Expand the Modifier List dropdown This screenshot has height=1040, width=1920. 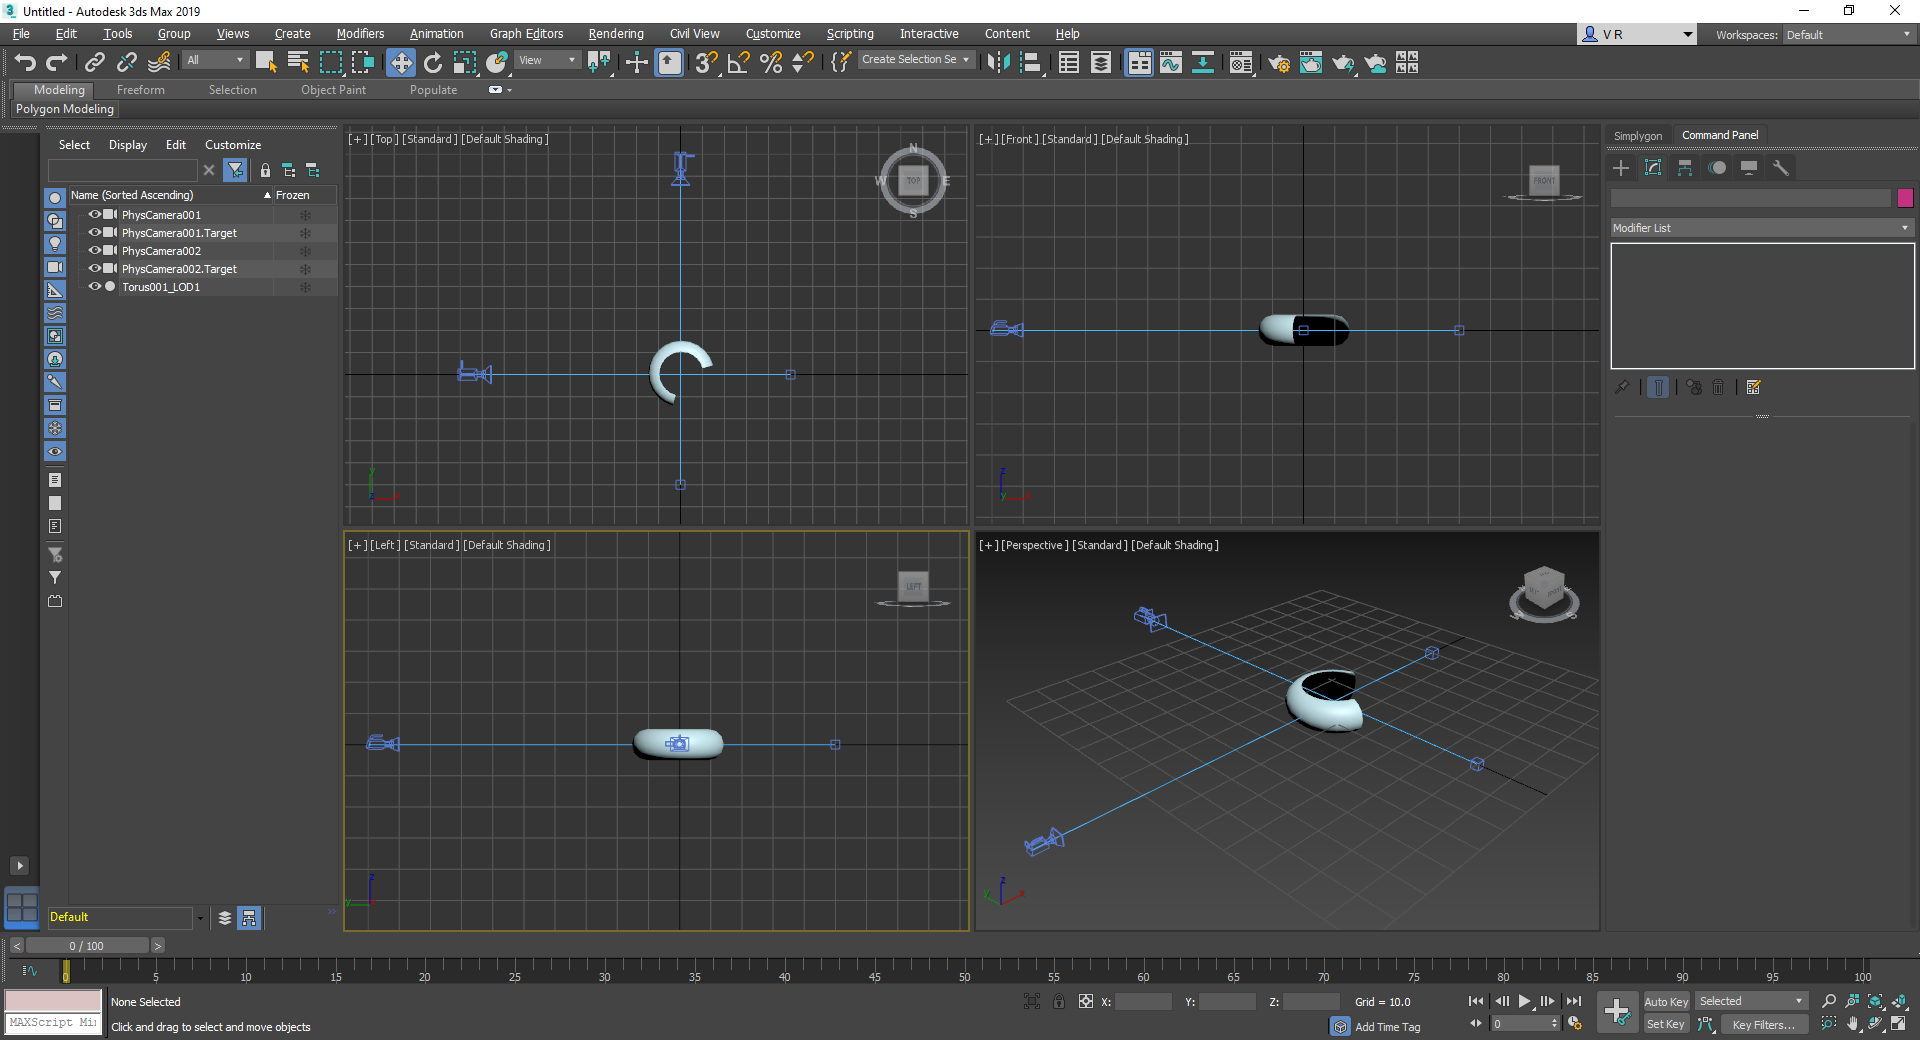pos(1761,228)
